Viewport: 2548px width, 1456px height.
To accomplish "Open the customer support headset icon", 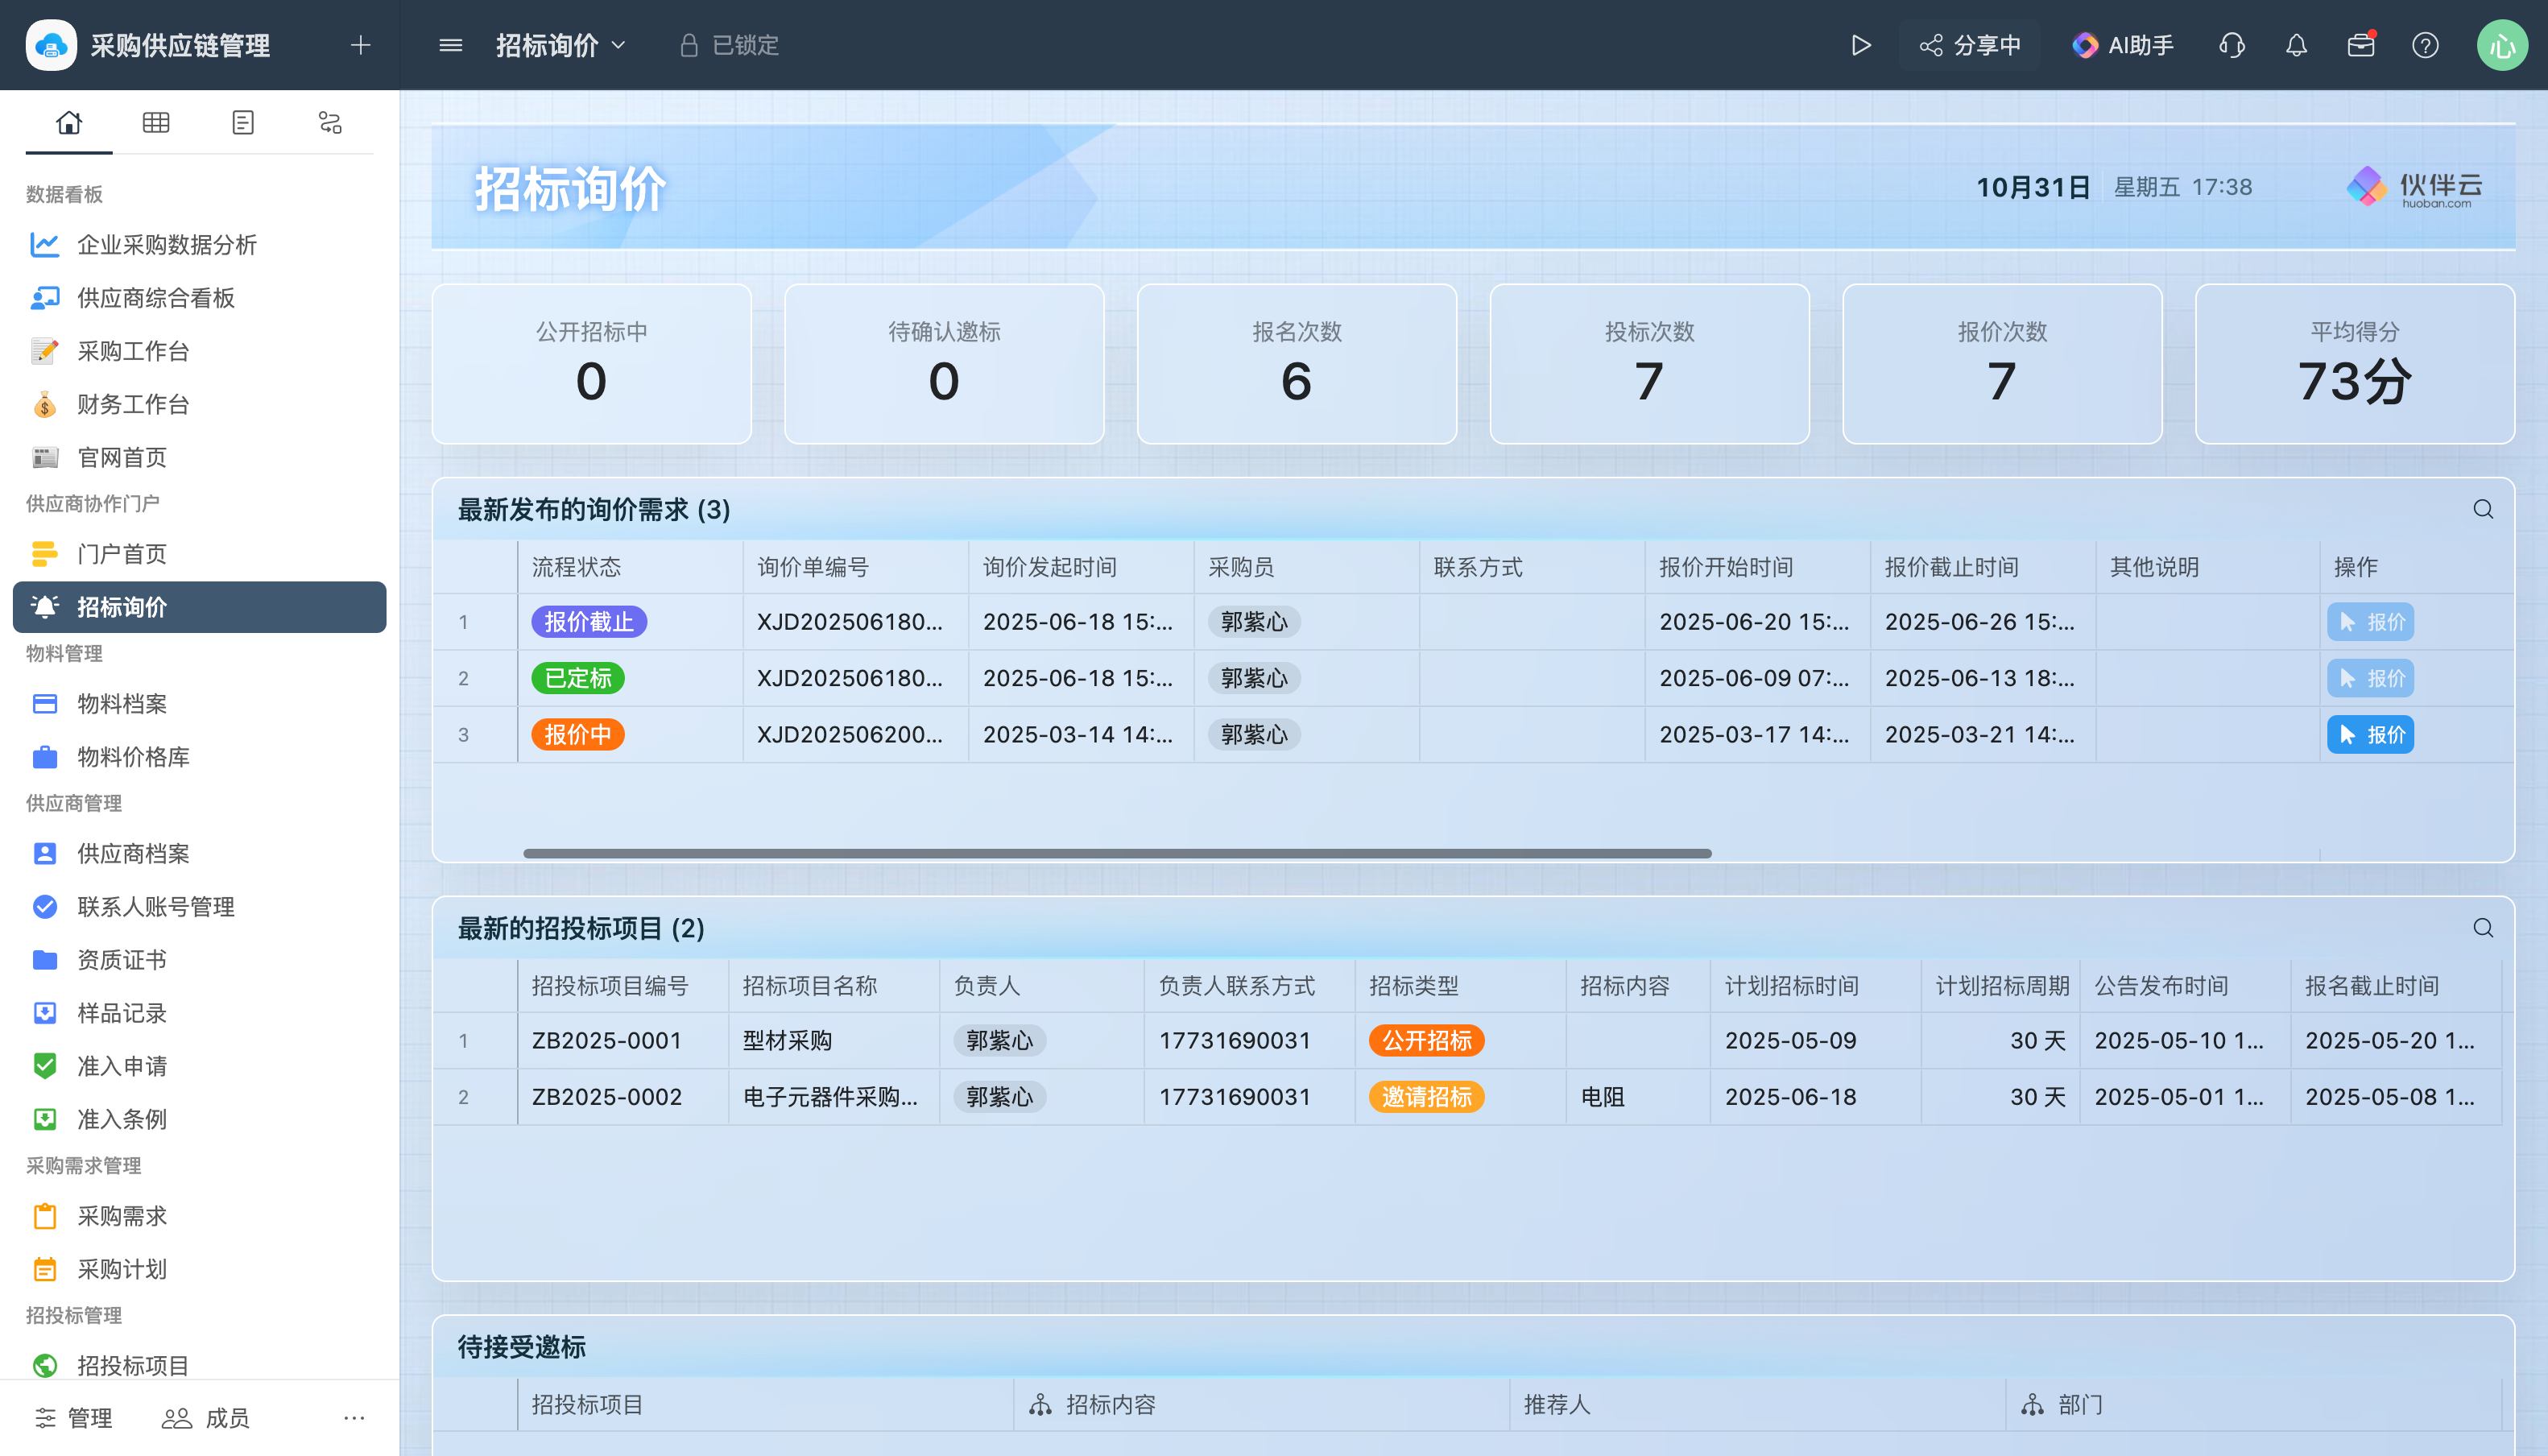I will pyautogui.click(x=2231, y=45).
